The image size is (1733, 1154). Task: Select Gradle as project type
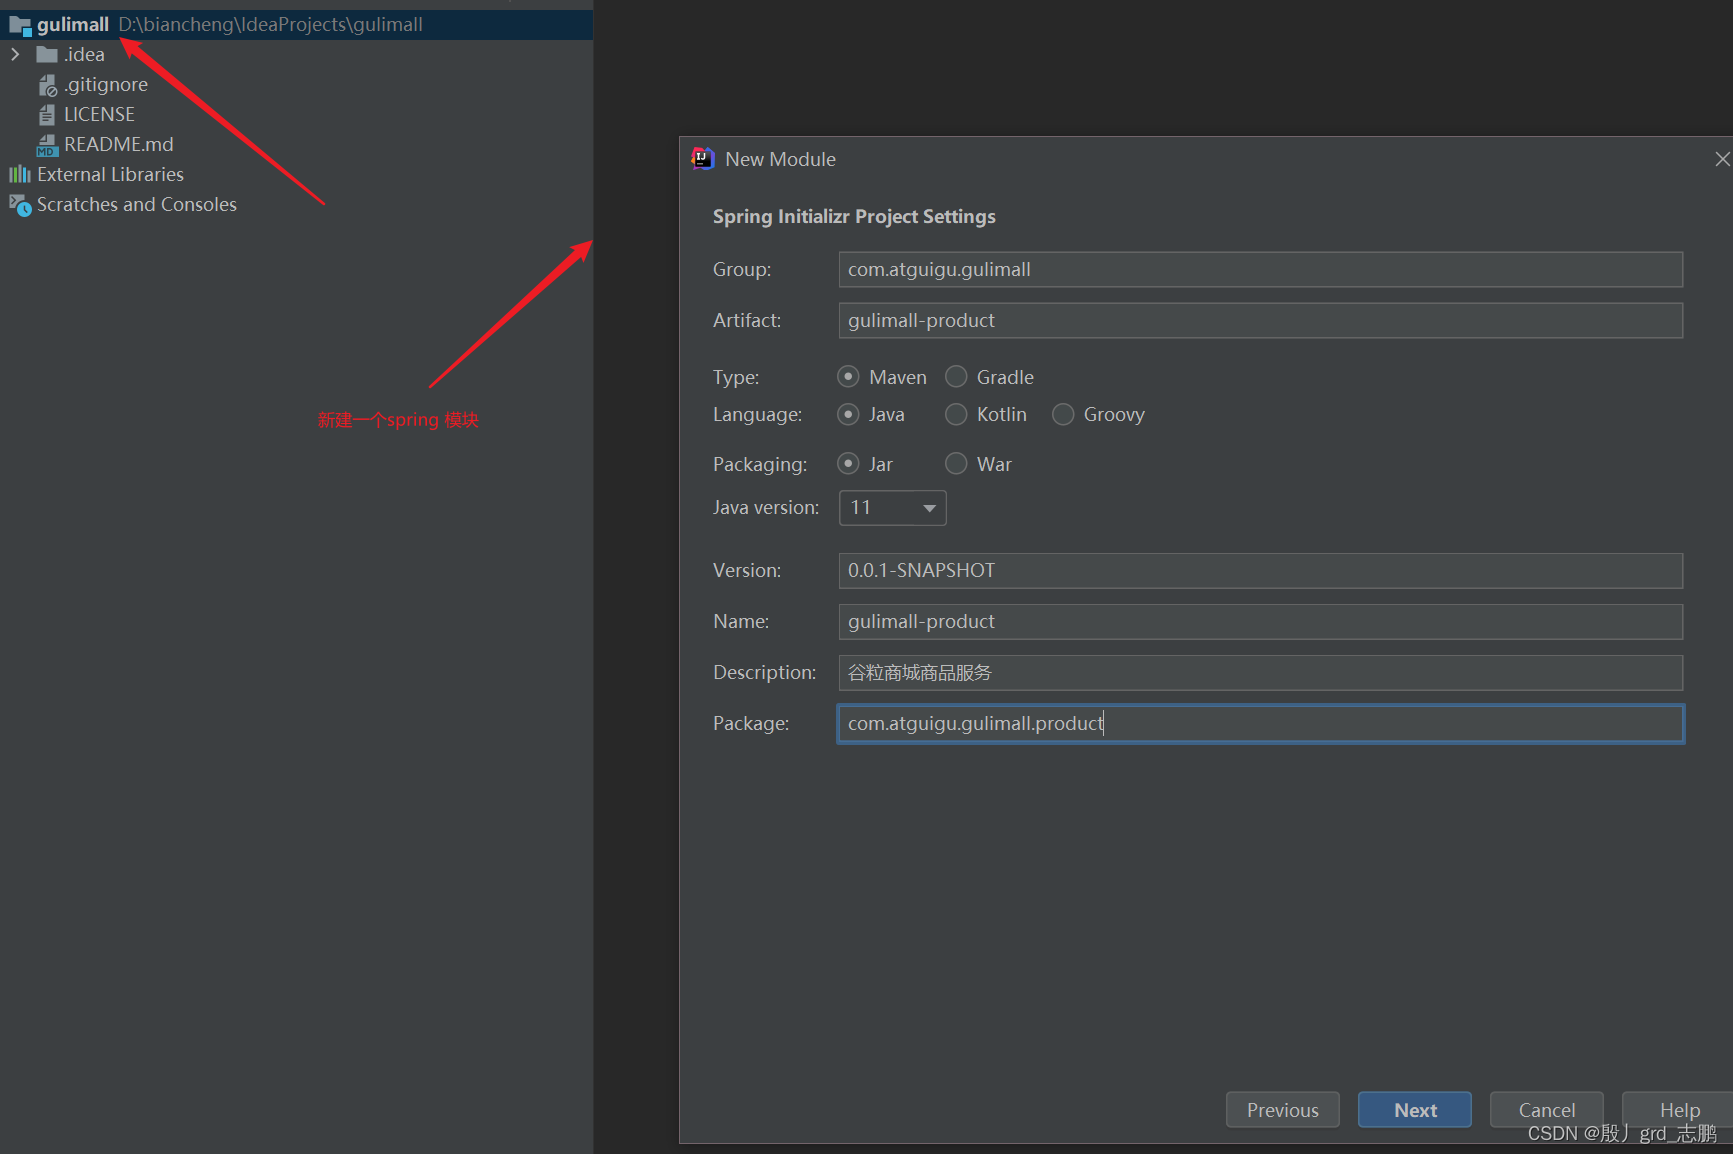[956, 377]
